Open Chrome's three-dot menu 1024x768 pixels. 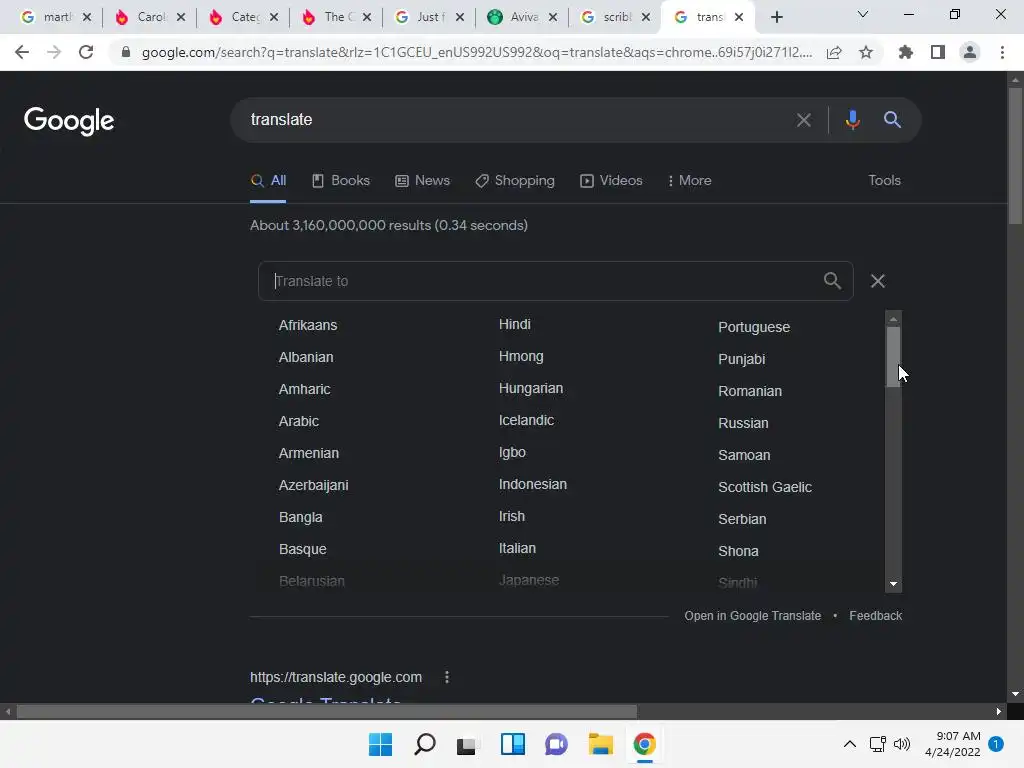coord(1002,52)
